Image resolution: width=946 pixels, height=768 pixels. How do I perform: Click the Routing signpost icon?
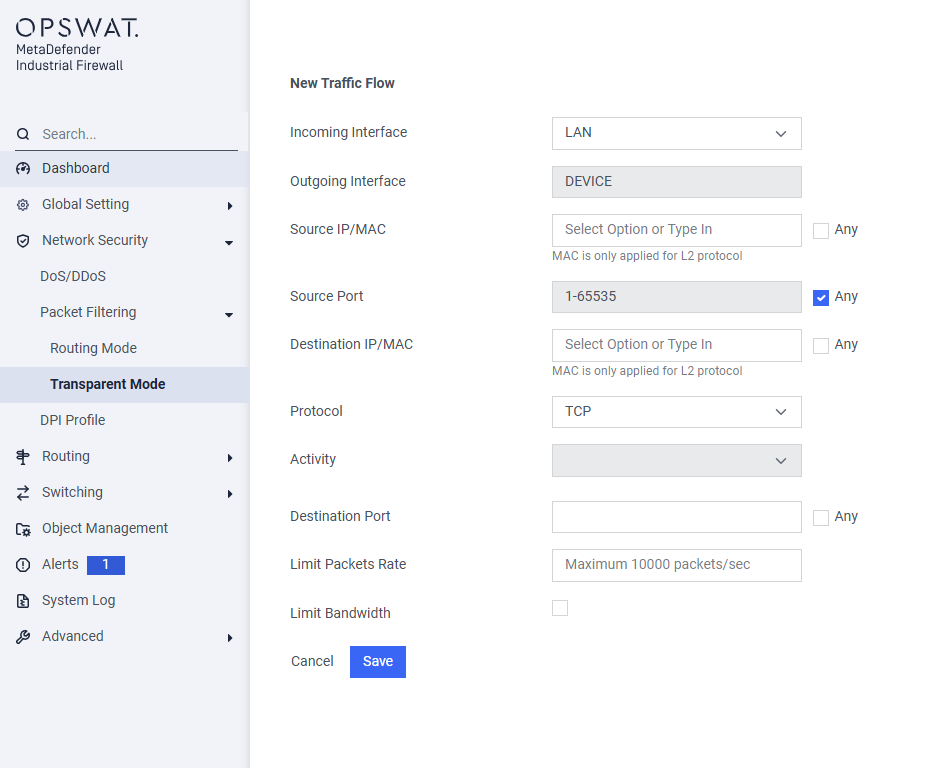tap(23, 457)
